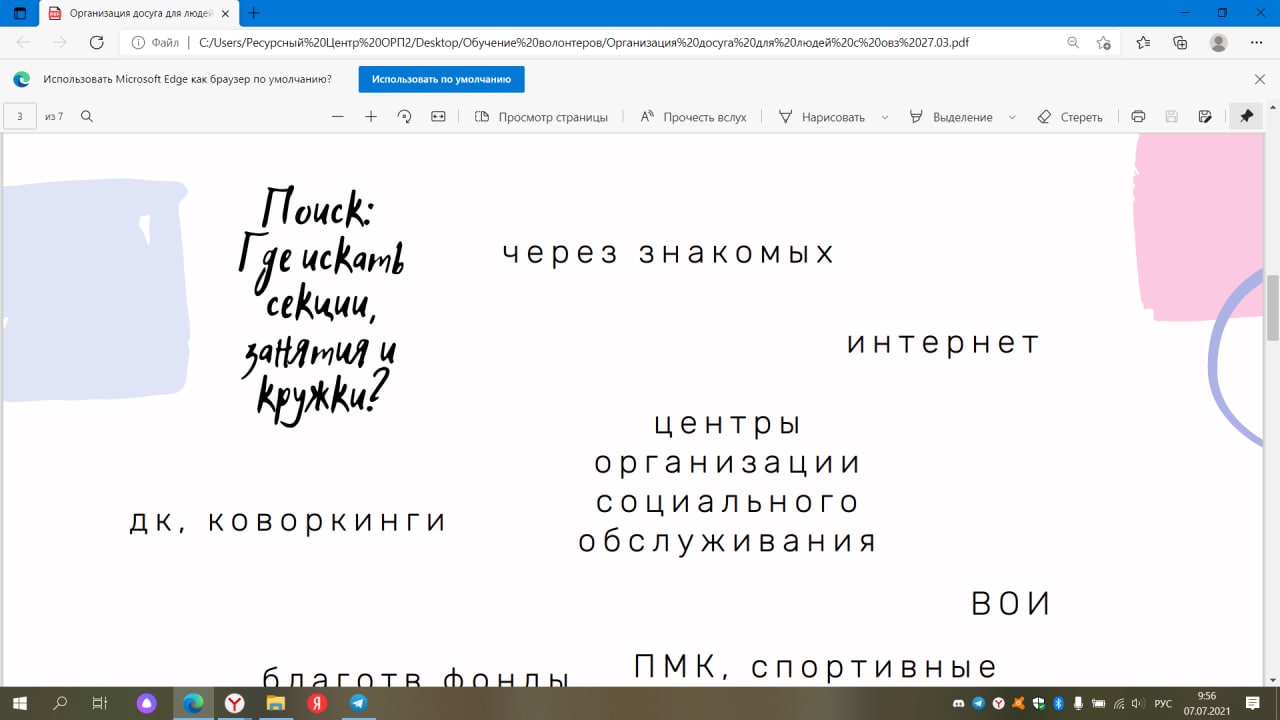Open the Favorites list
The image size is (1280, 720).
click(x=1143, y=42)
